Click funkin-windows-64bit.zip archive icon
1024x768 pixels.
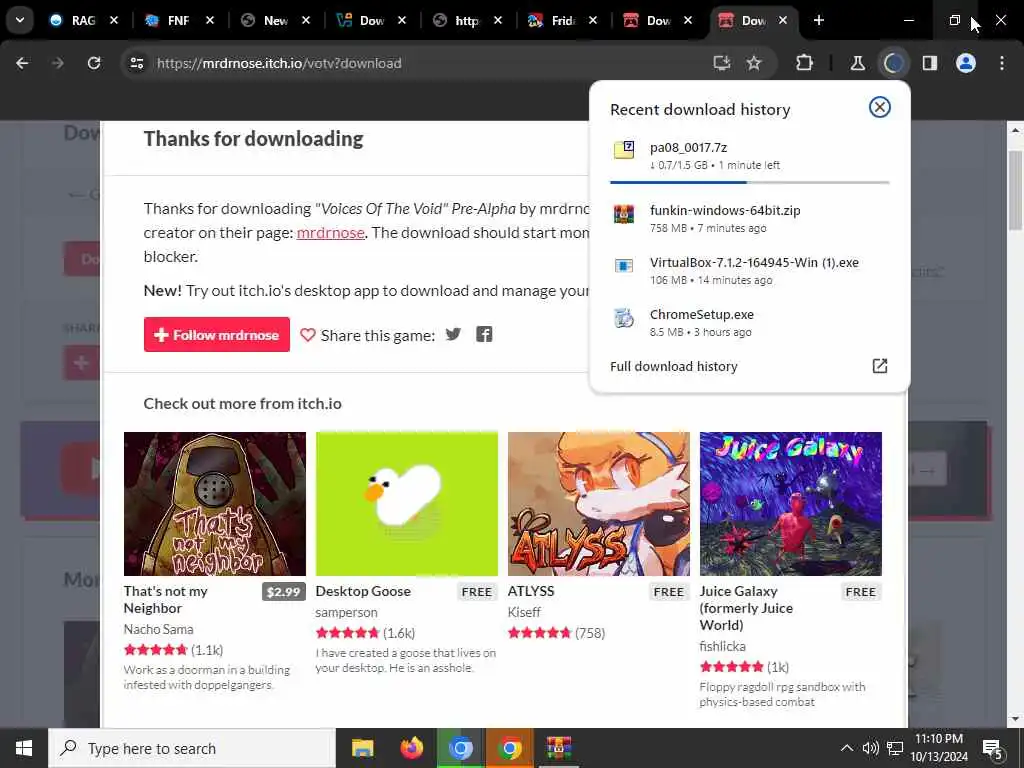[624, 213]
